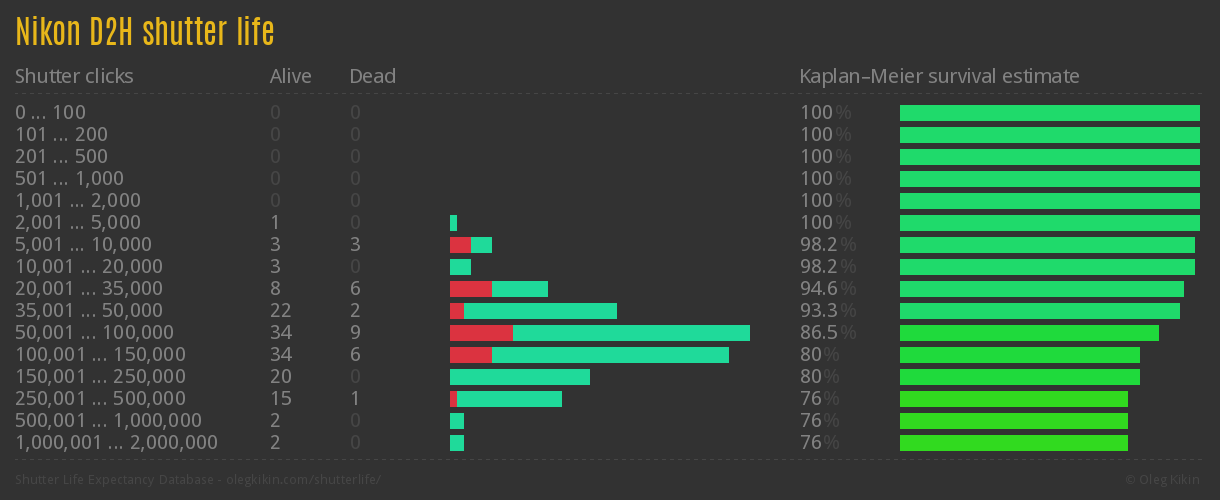Click the Dead count 9
Image resolution: width=1220 pixels, height=500 pixels.
(x=355, y=333)
